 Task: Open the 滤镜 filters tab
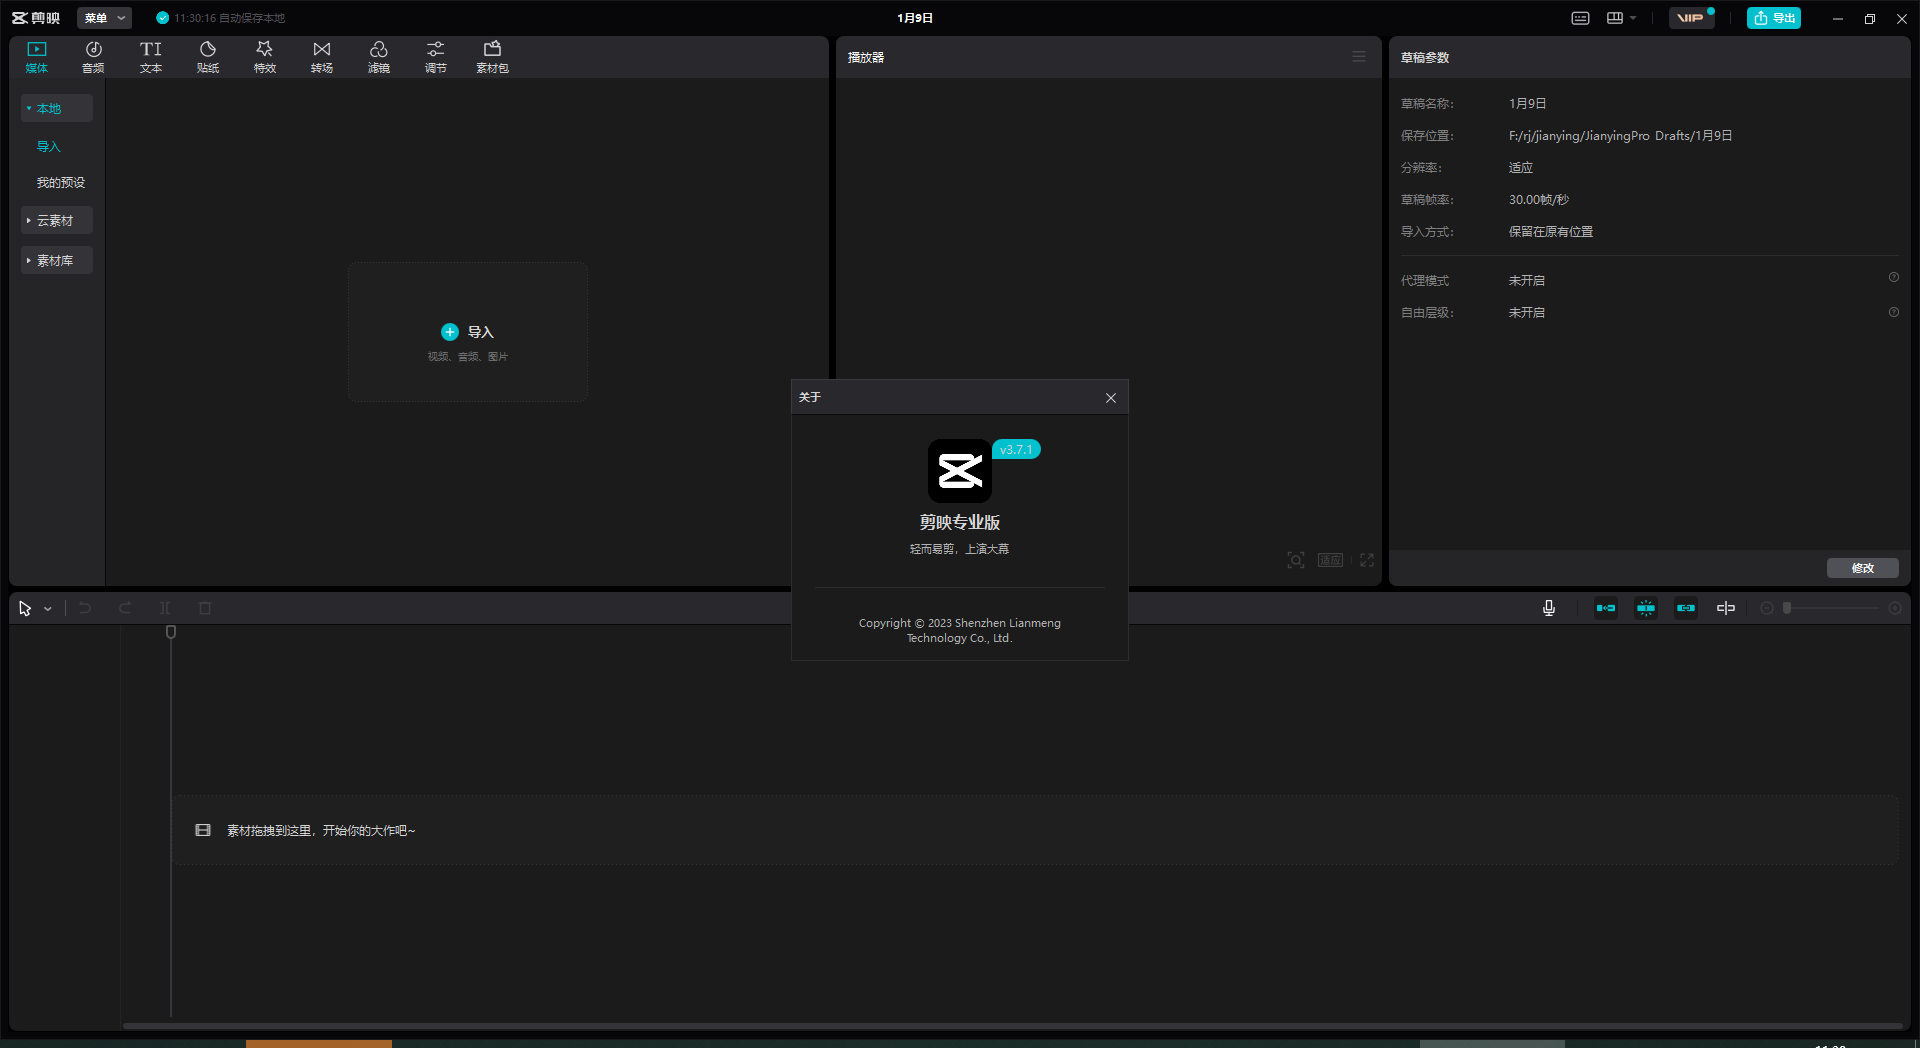379,57
